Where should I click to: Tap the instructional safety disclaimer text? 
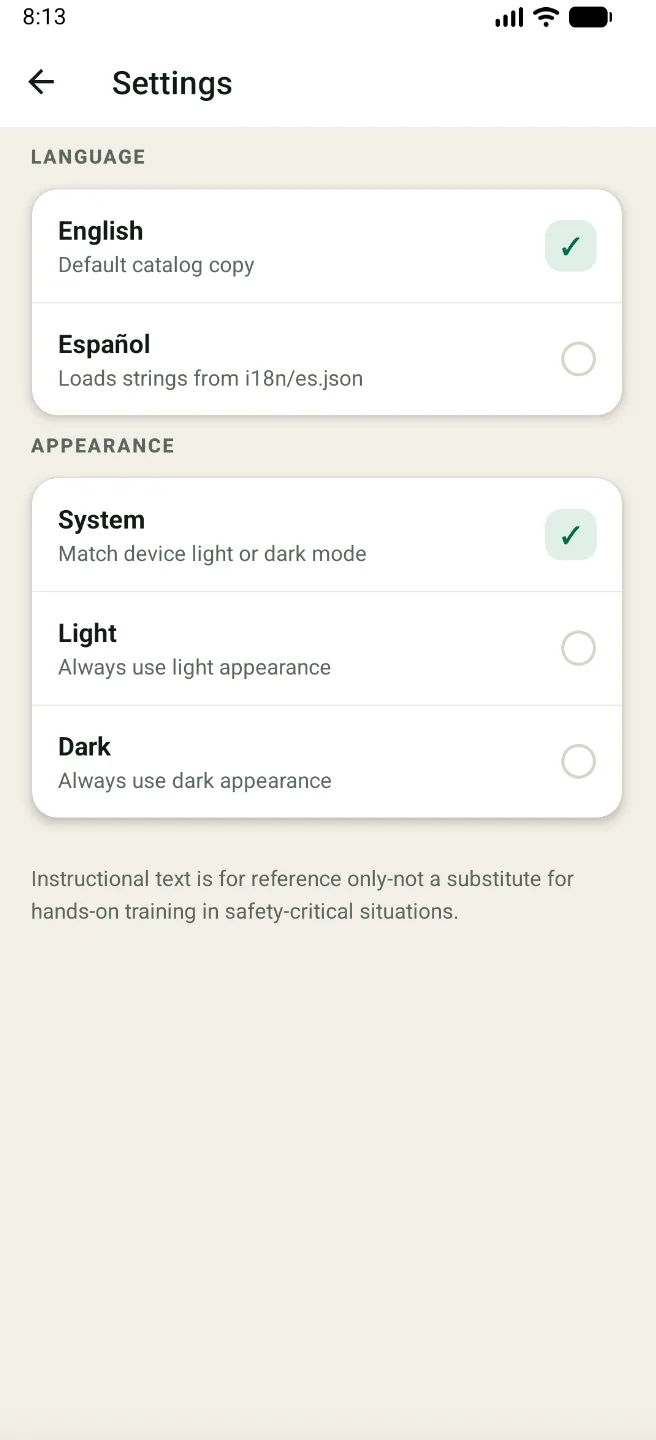tap(302, 894)
